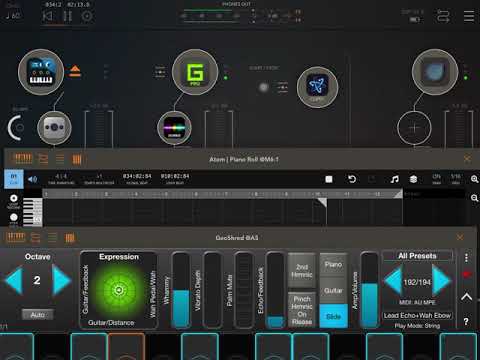The image size is (480, 360).
Task: Toggle Pinch Hrmnic On Release button
Action: coord(302,310)
